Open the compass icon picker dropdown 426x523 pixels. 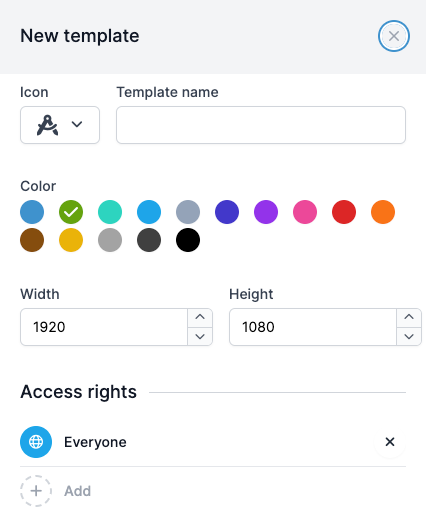click(x=60, y=125)
